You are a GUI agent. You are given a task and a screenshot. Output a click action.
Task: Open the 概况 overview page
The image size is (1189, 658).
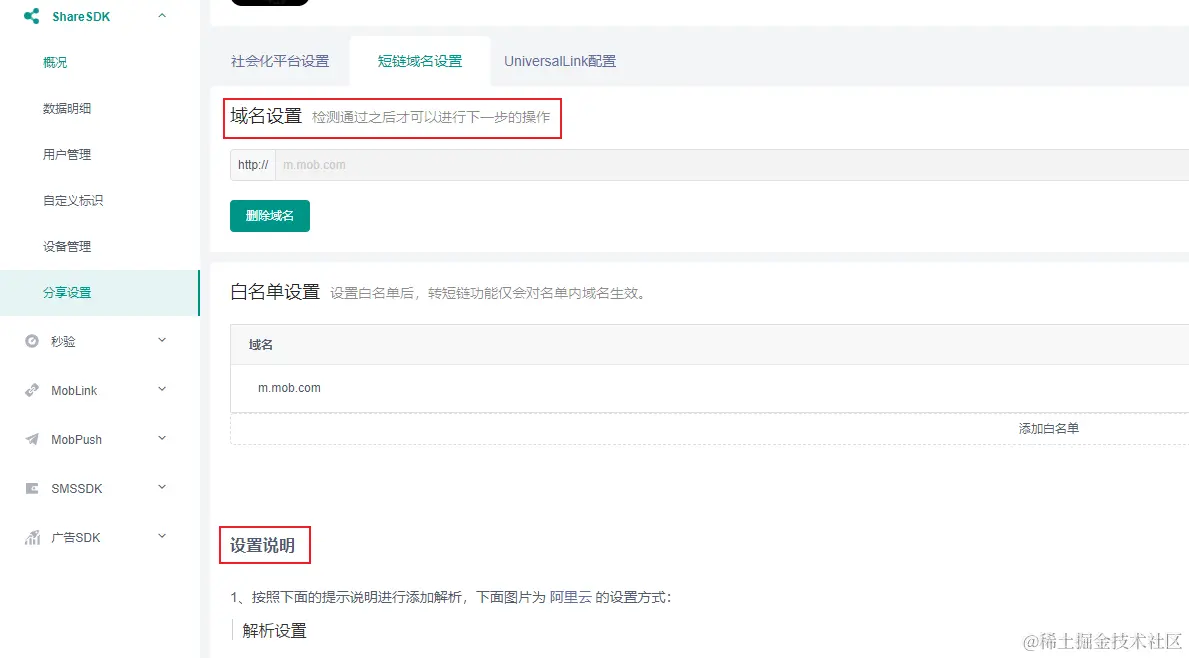point(55,62)
